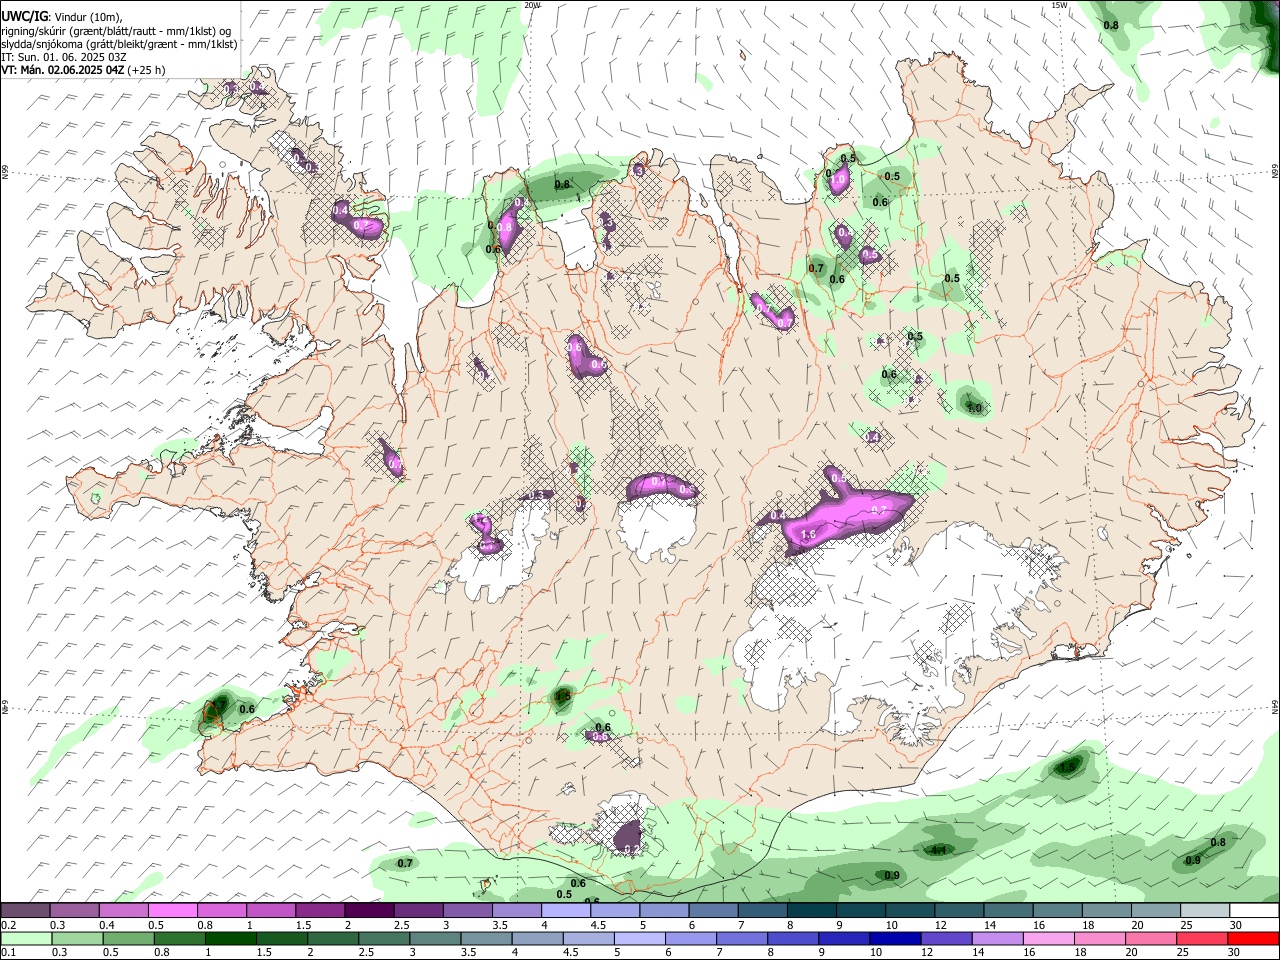Click the upper legend swatch between 14 and 16
Viewport: 1280px width, 960px height.
pyautogui.click(x=1008, y=911)
